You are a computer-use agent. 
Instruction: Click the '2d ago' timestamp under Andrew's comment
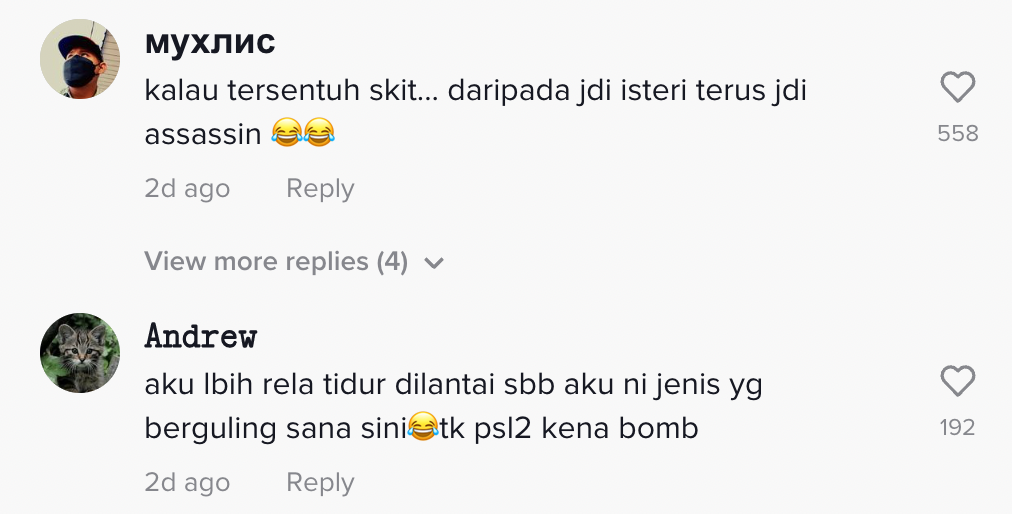pos(187,482)
